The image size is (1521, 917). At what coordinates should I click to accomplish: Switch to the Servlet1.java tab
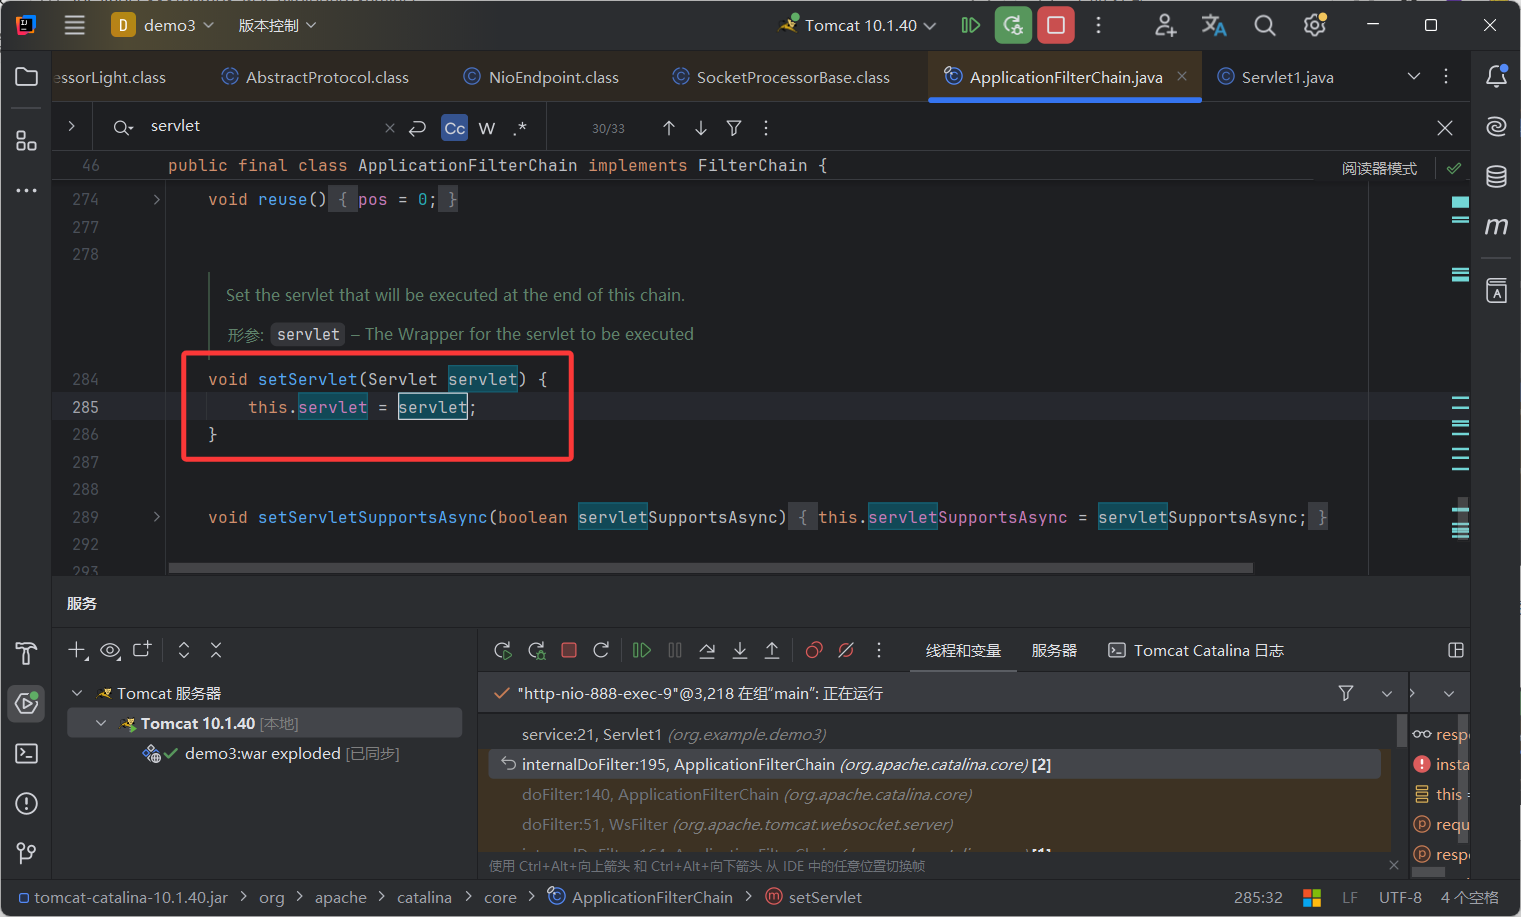(1286, 77)
